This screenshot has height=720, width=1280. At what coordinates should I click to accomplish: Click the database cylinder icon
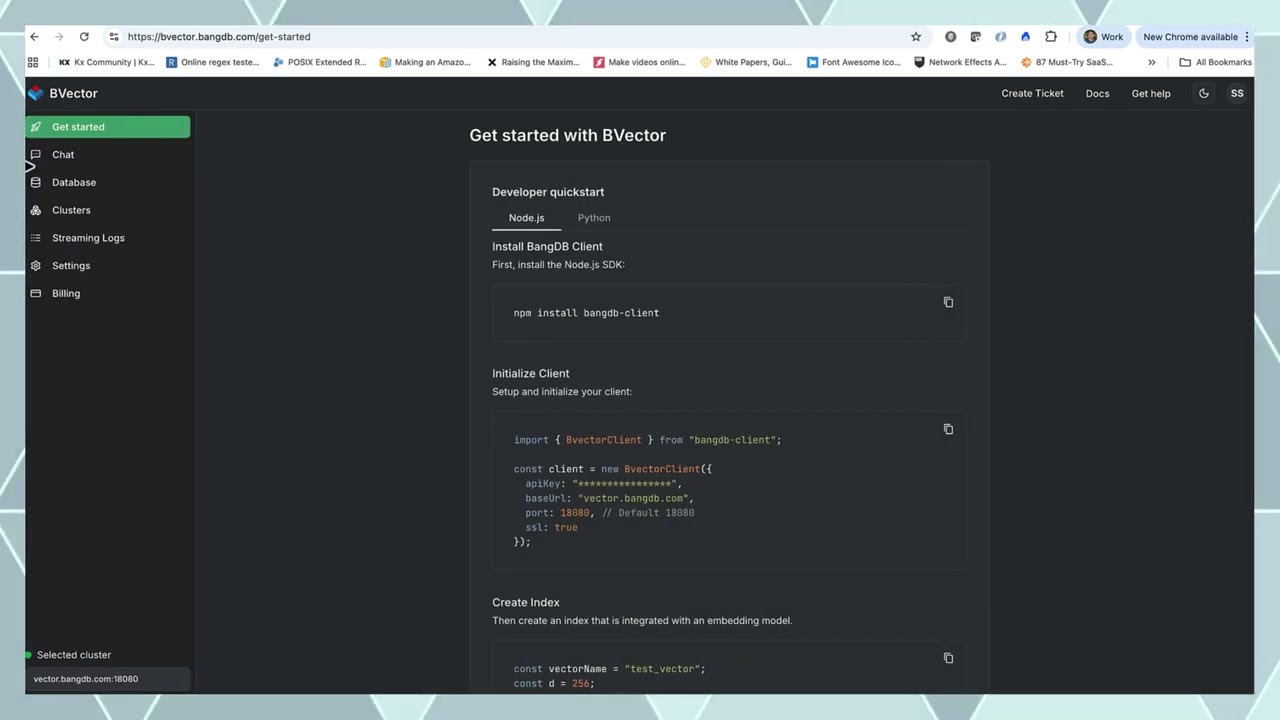tap(36, 183)
